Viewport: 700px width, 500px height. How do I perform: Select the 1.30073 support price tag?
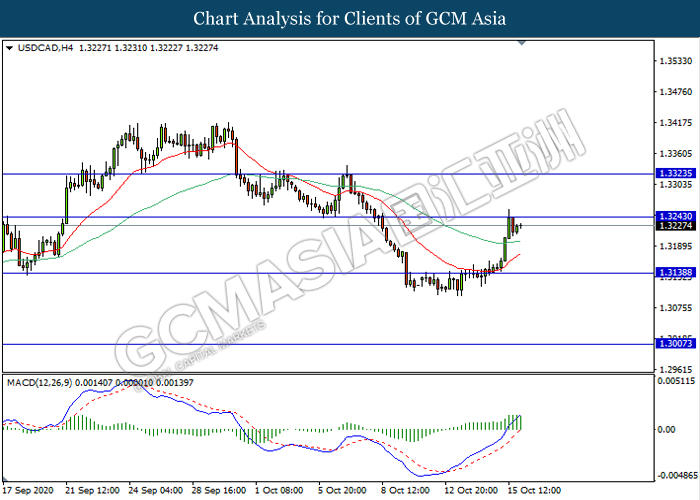[x=671, y=344]
